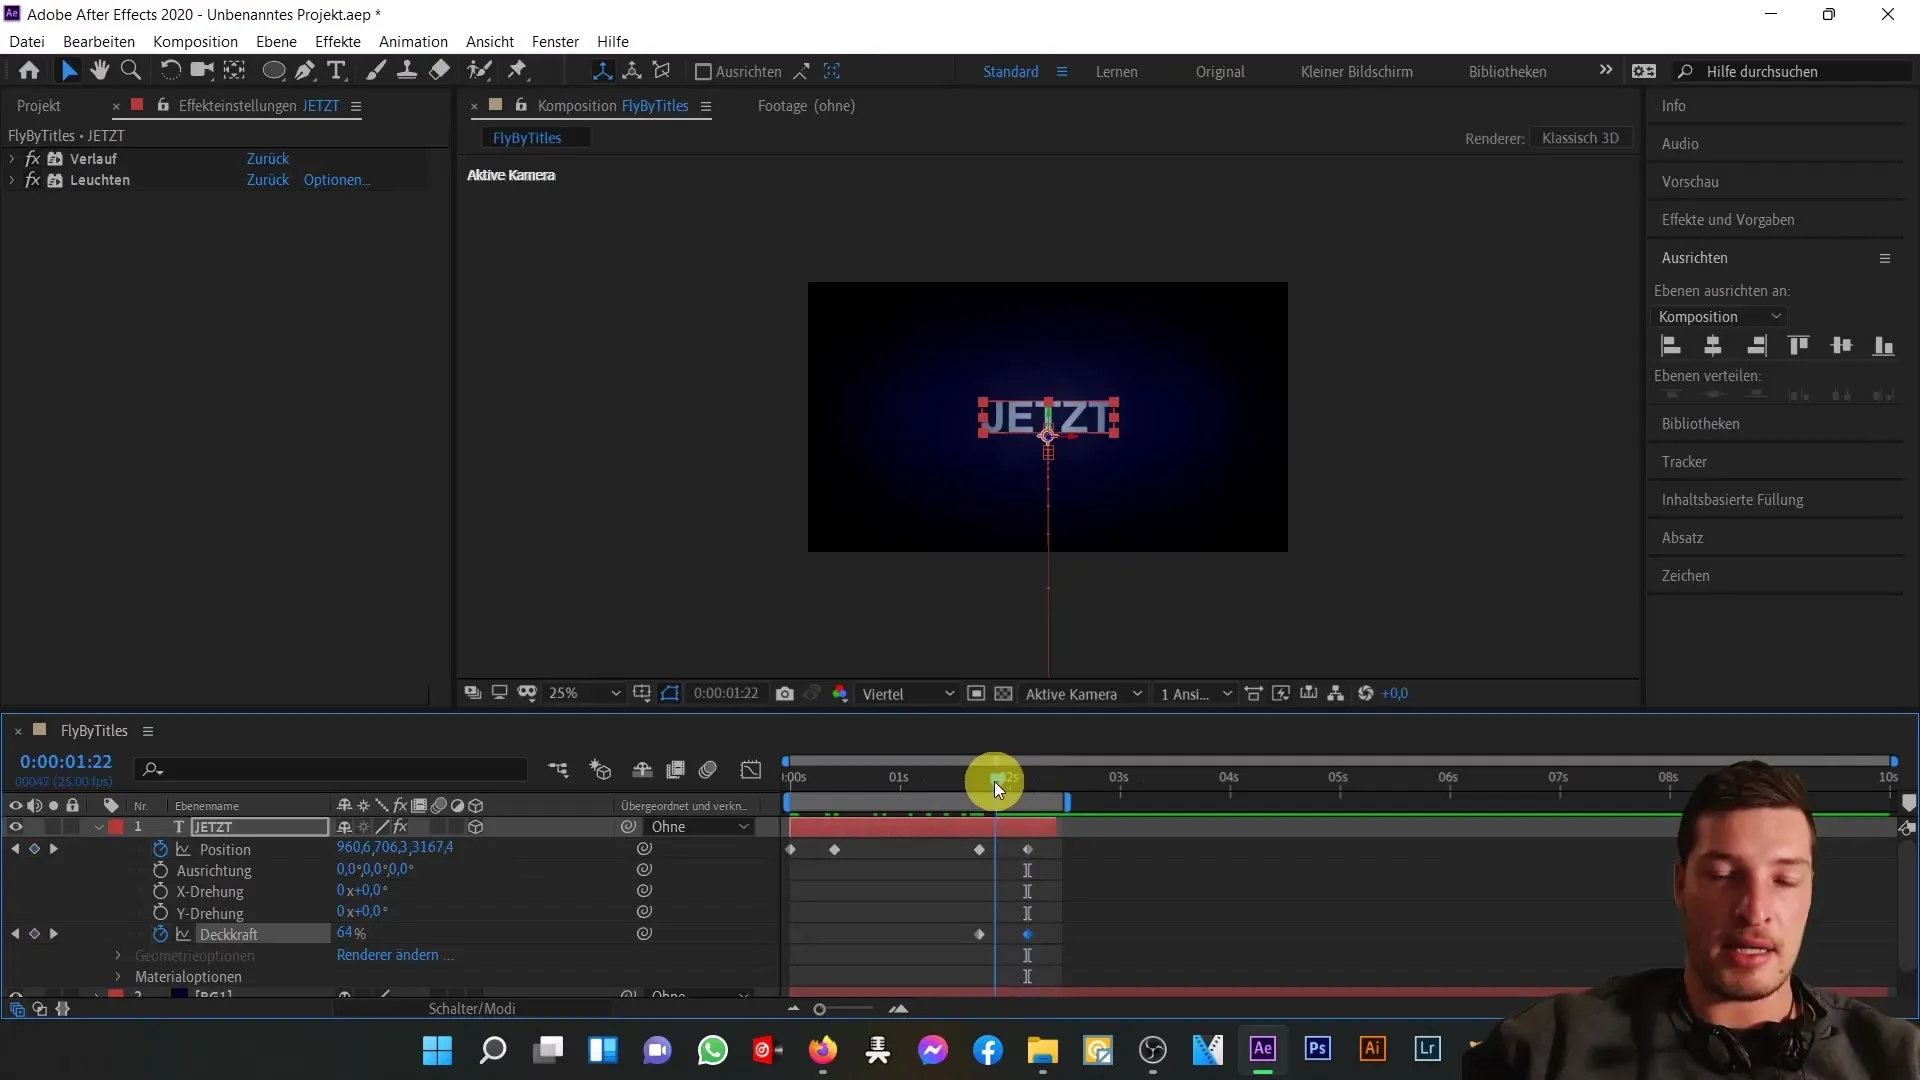This screenshot has height=1080, width=1920.
Task: Open JETZT parent Ohne dropdown
Action: [699, 827]
